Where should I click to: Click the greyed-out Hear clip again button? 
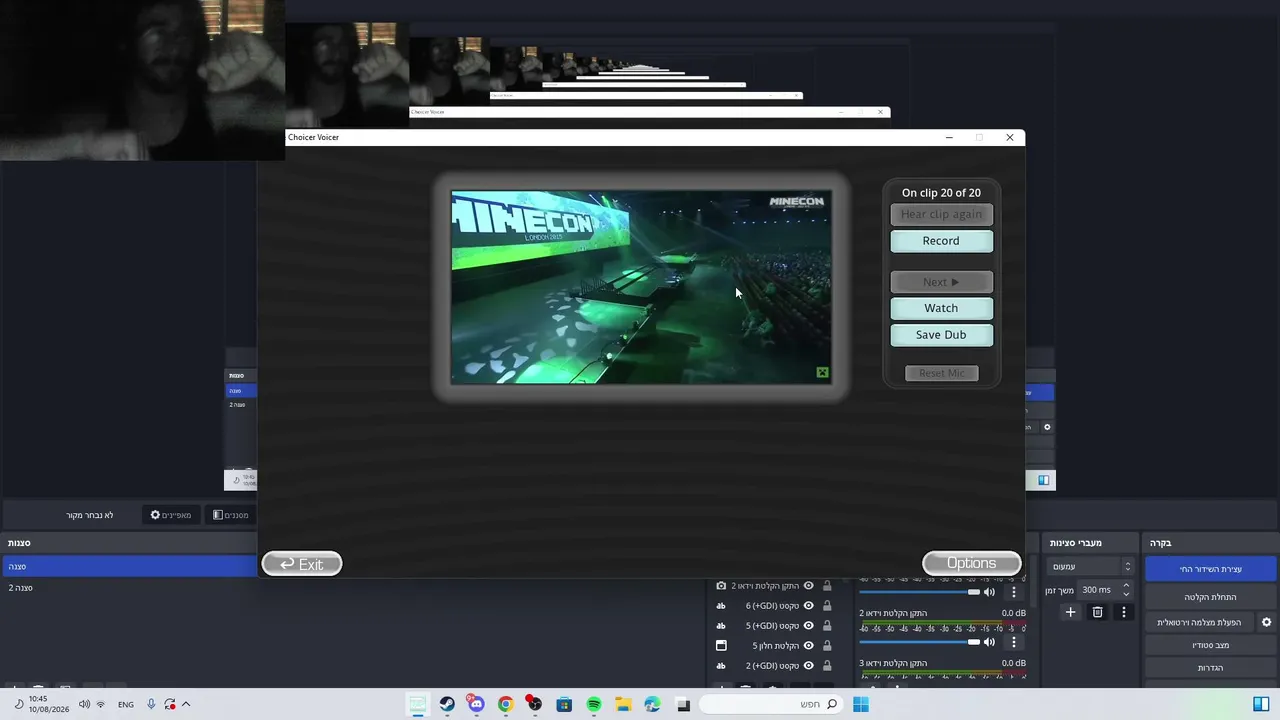pos(941,214)
